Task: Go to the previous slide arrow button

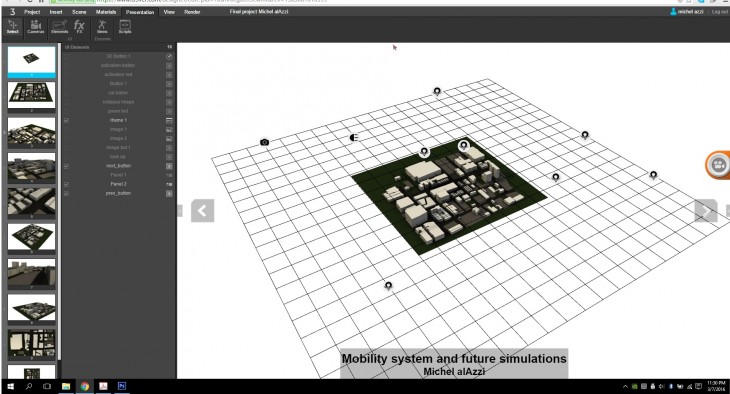Action: coord(203,211)
